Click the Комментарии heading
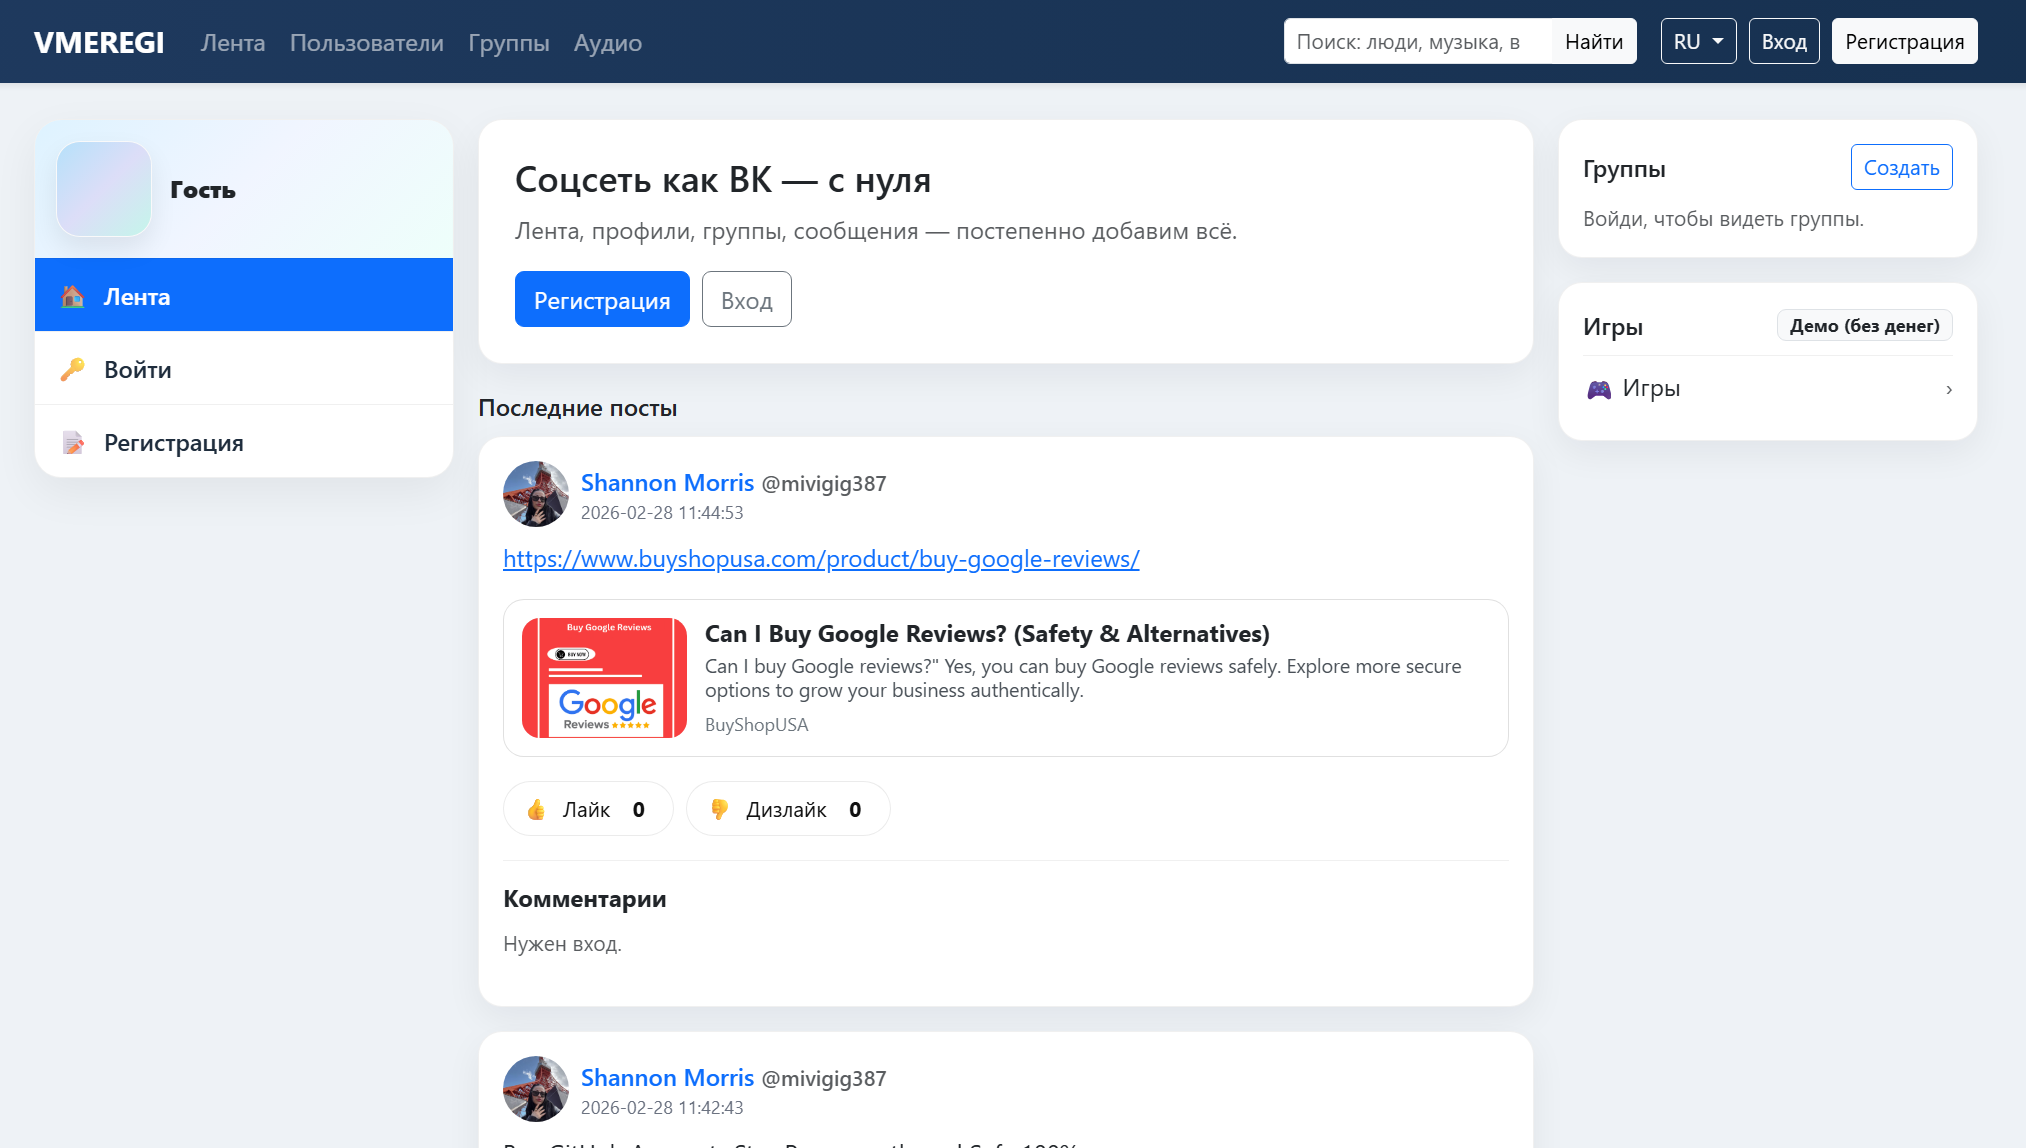 585,899
